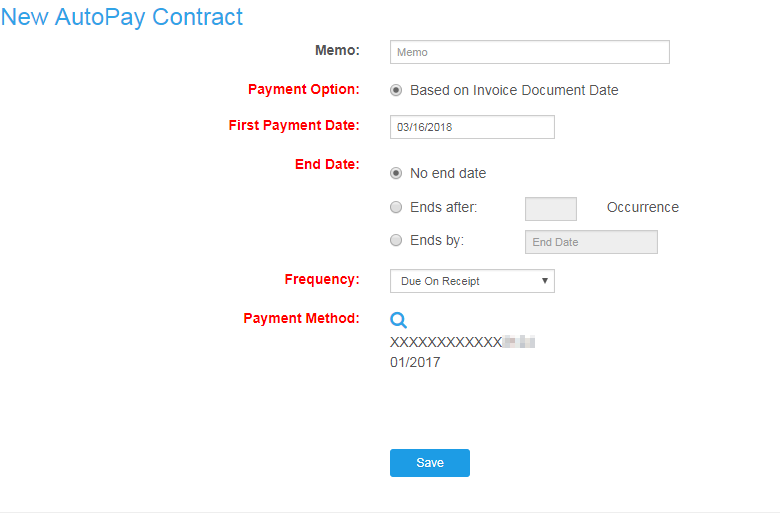Image resolution: width=780 pixels, height=515 pixels.
Task: Choose the No end date radio option
Action: pos(396,173)
